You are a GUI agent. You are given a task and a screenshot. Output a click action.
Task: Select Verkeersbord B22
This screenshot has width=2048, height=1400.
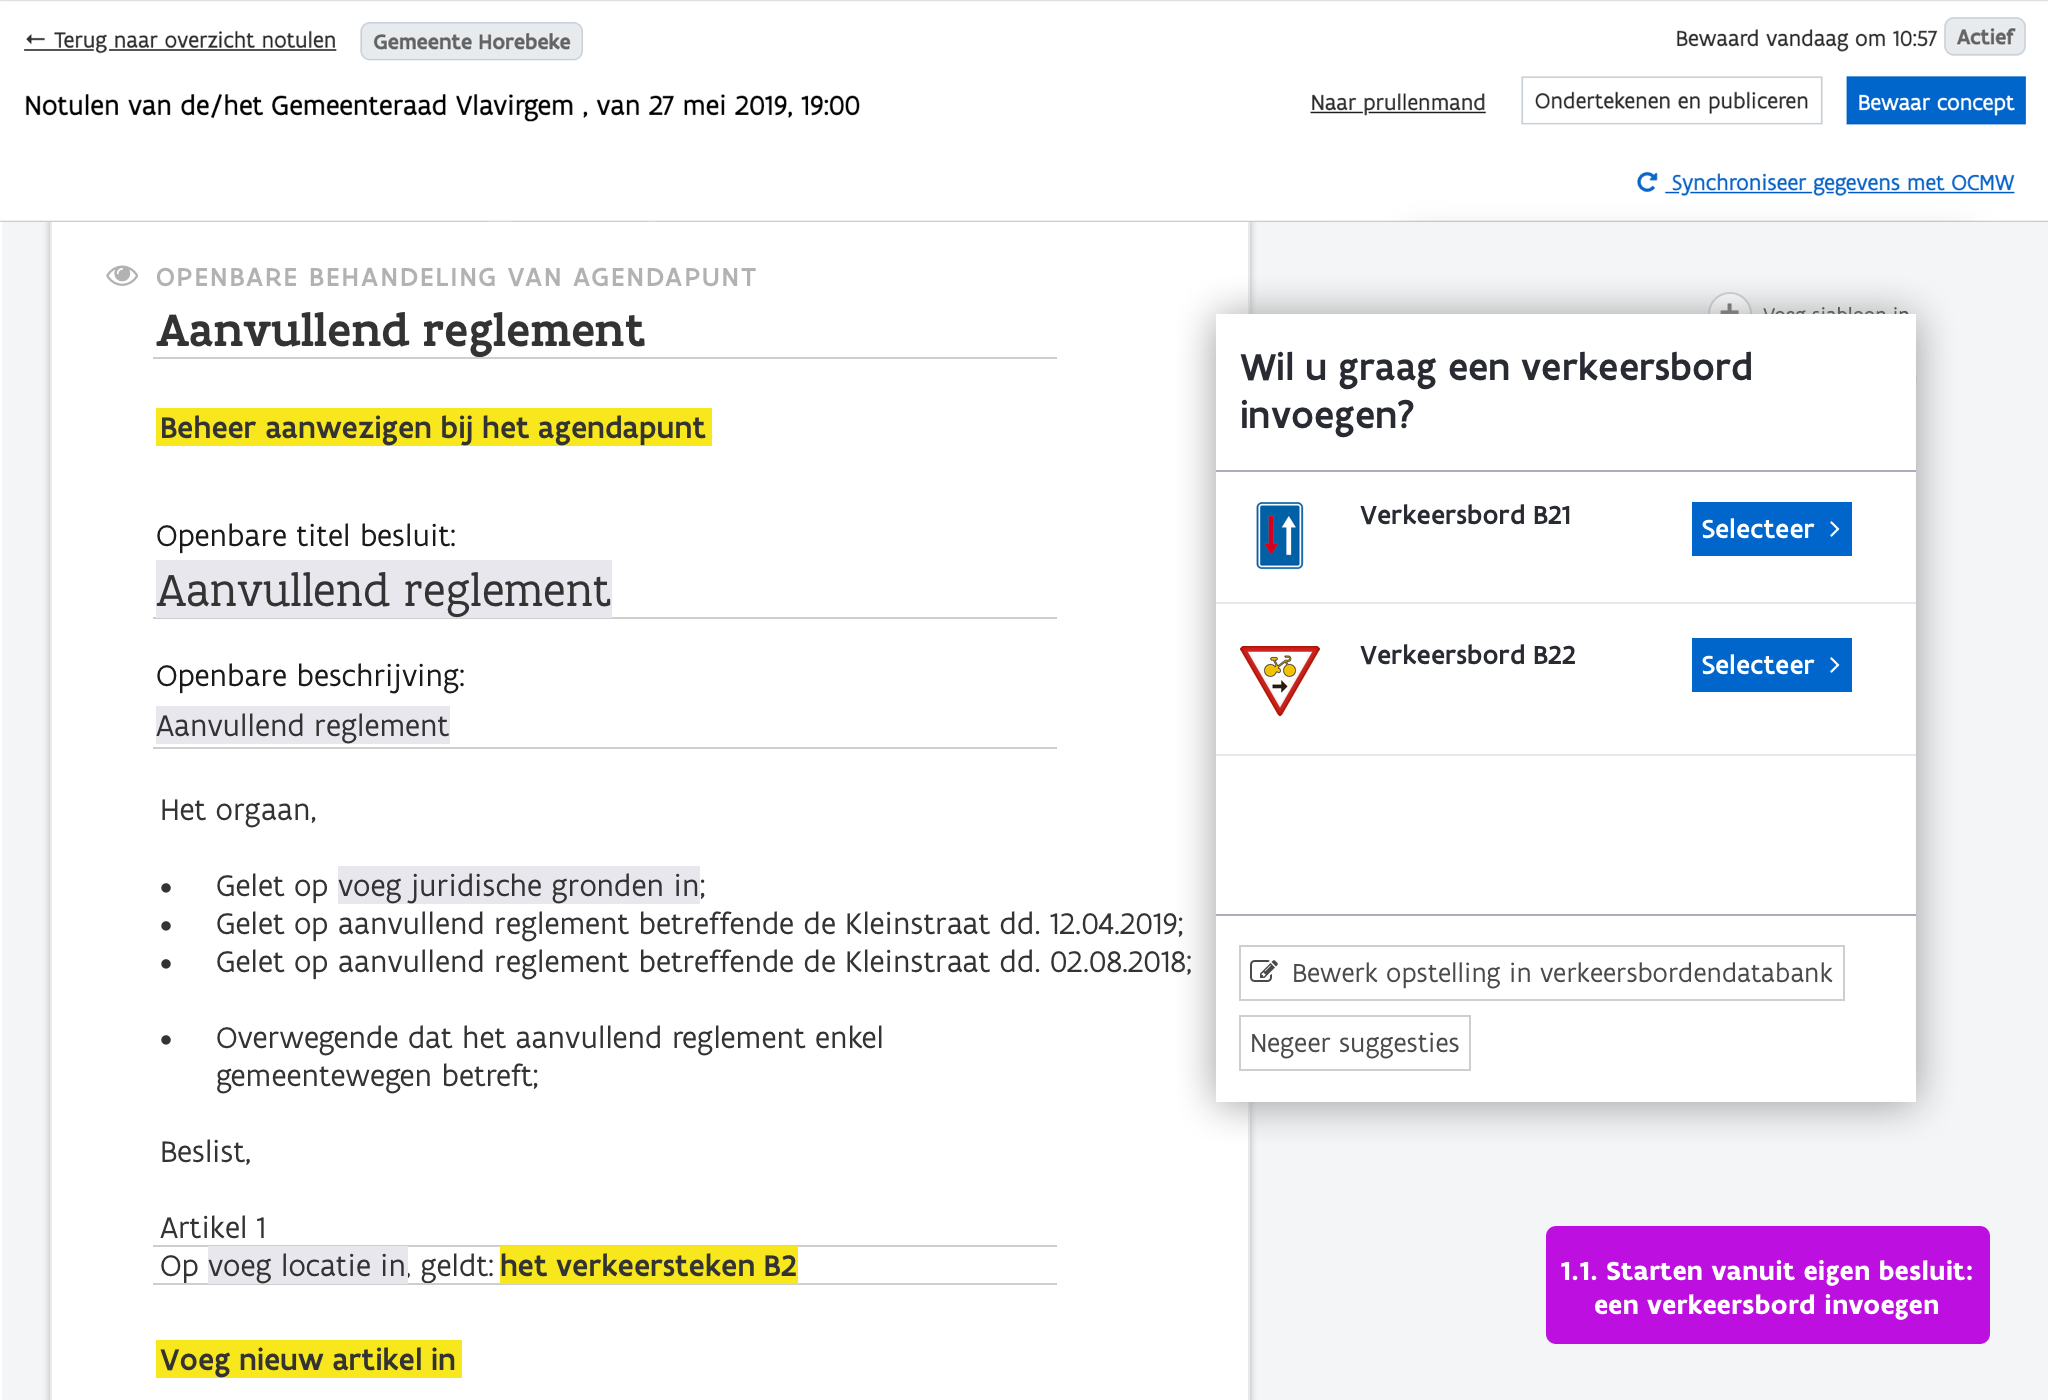(x=1770, y=665)
